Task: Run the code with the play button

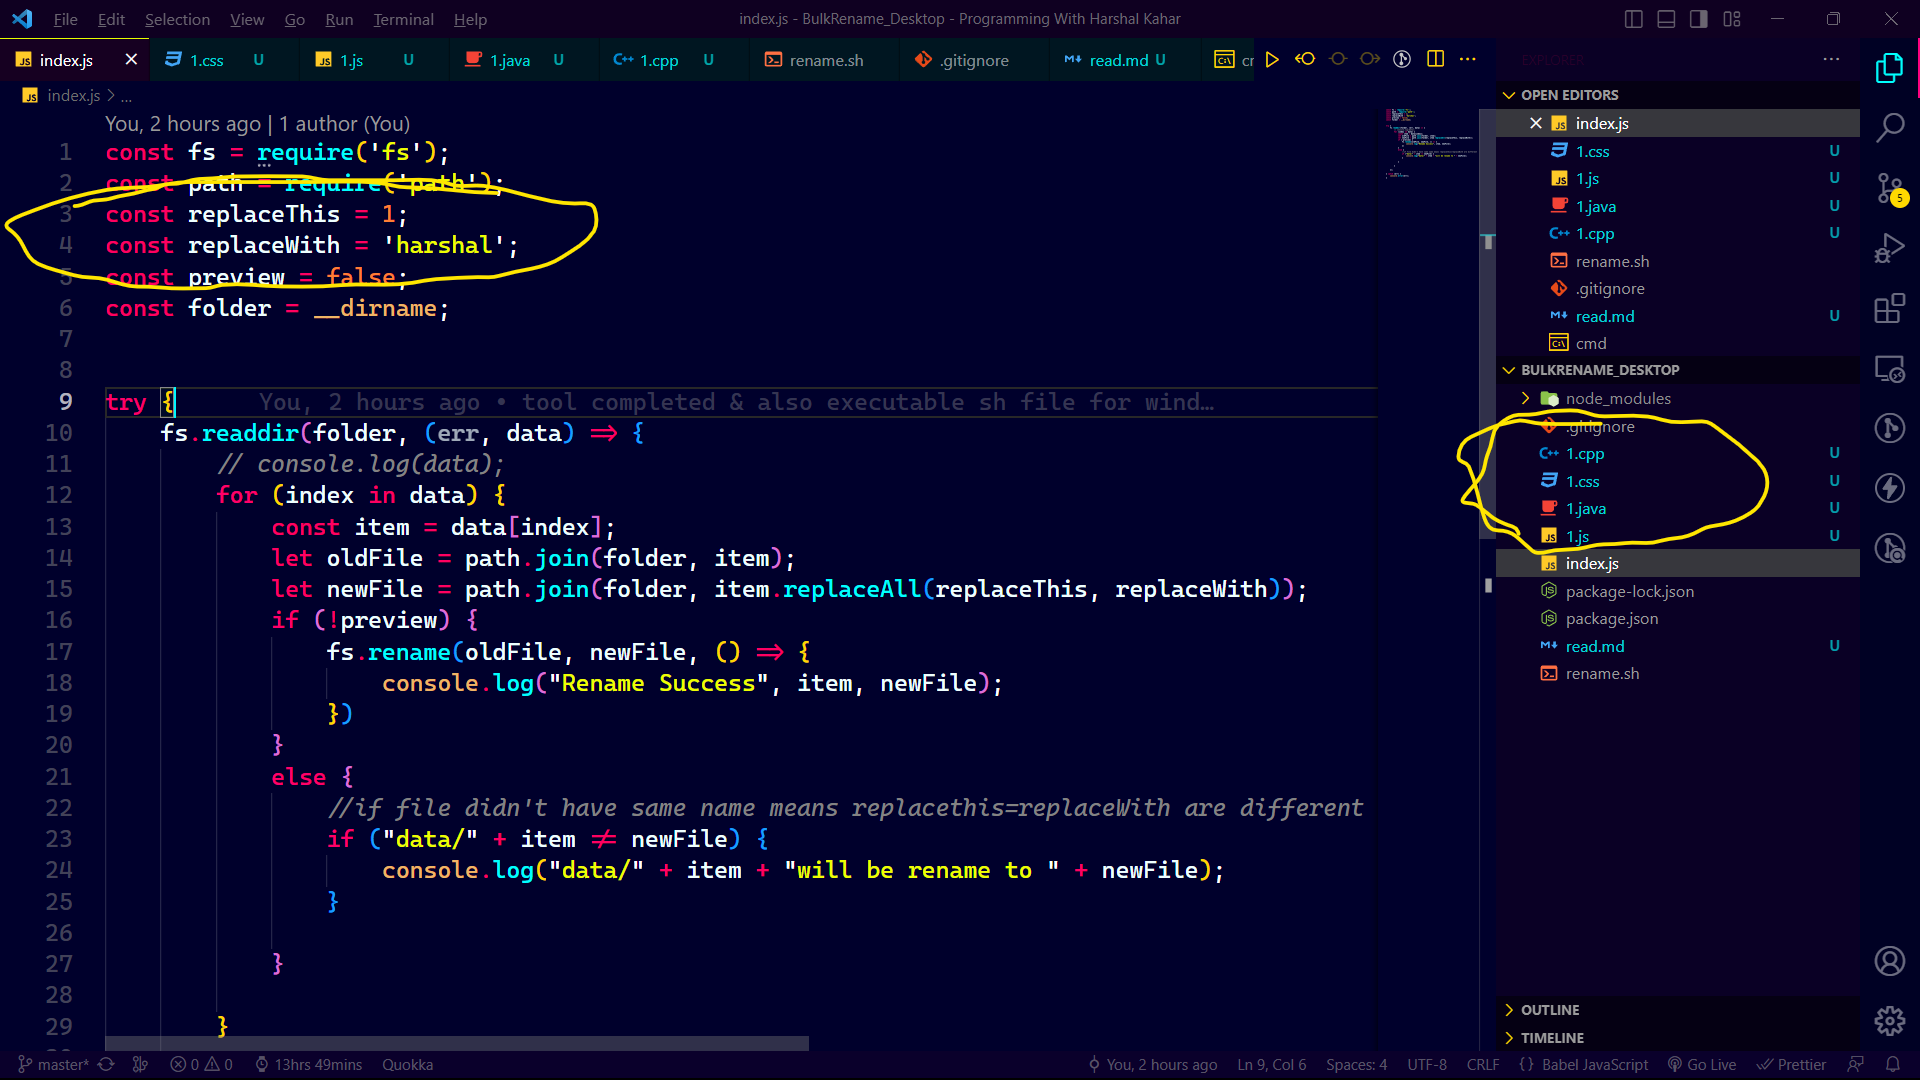Action: coord(1271,59)
